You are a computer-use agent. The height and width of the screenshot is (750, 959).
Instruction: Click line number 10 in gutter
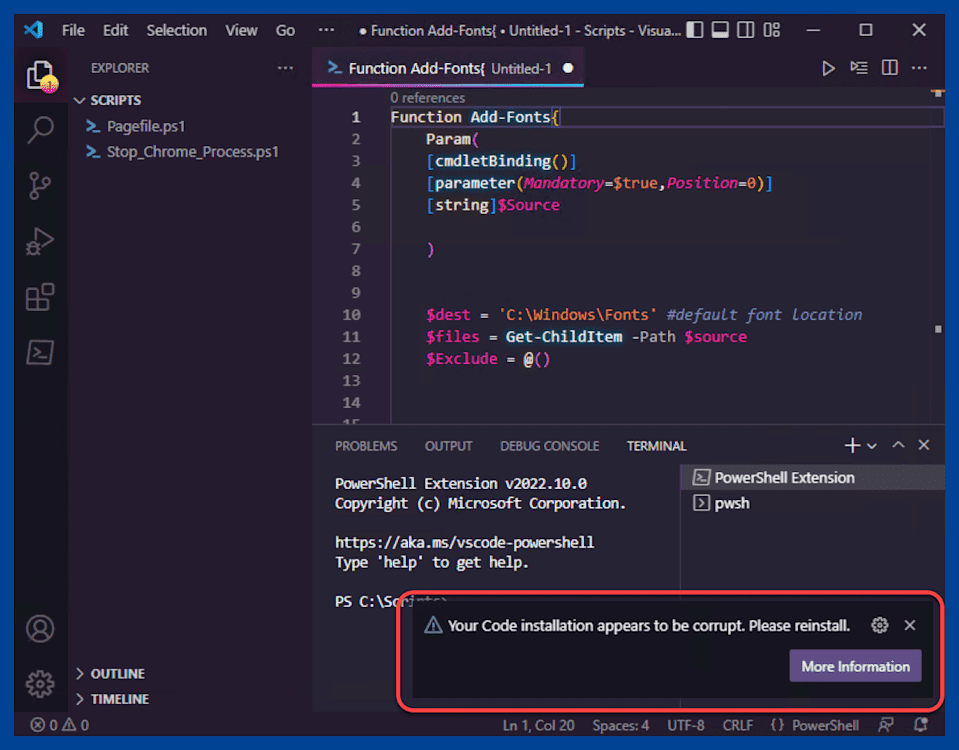352,314
